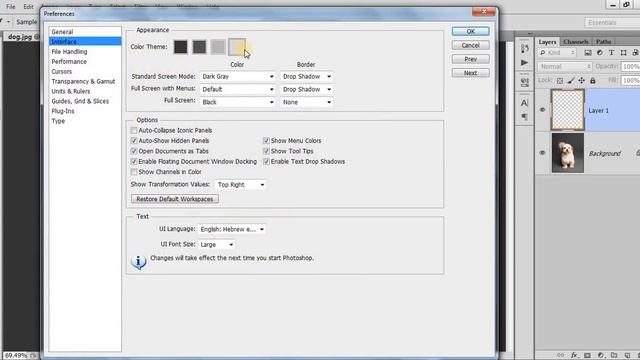The width and height of the screenshot is (640, 360).
Task: Enable Auto-Collapse Iconic Panels checkbox
Action: 134,130
